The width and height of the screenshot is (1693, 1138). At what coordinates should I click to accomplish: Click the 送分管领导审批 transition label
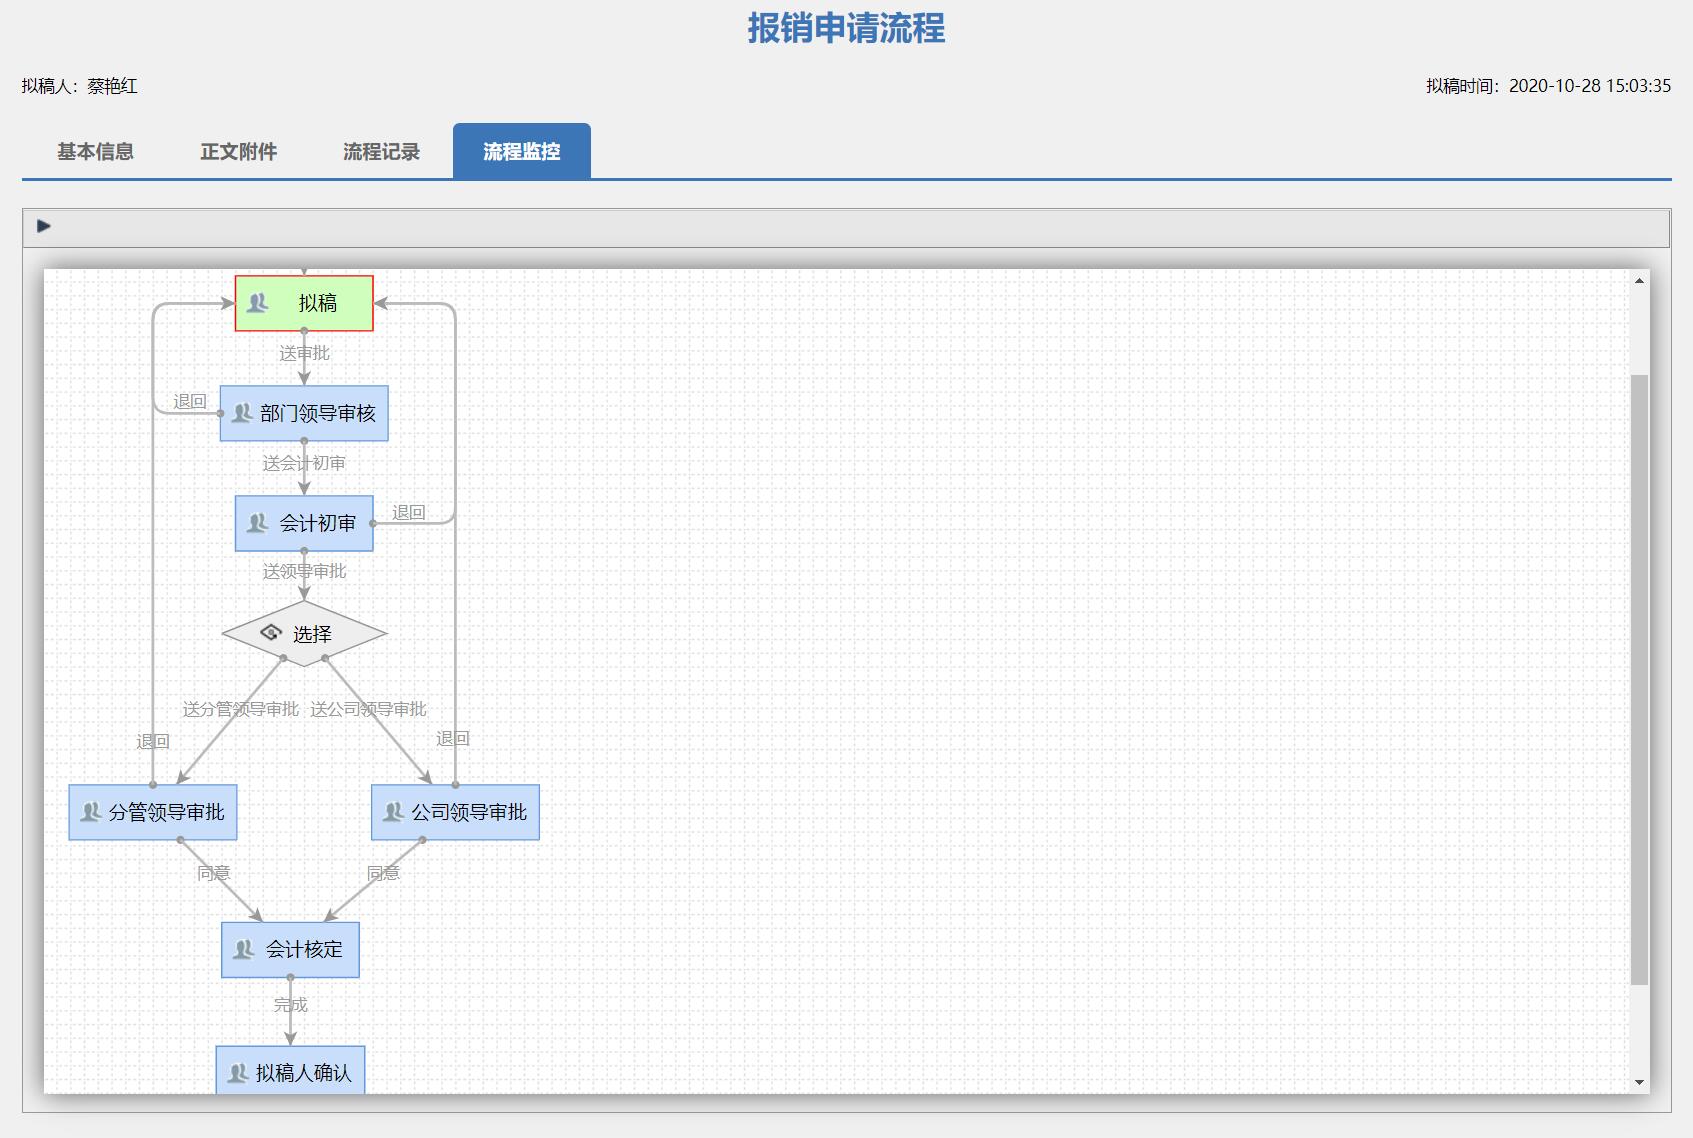pos(240,709)
